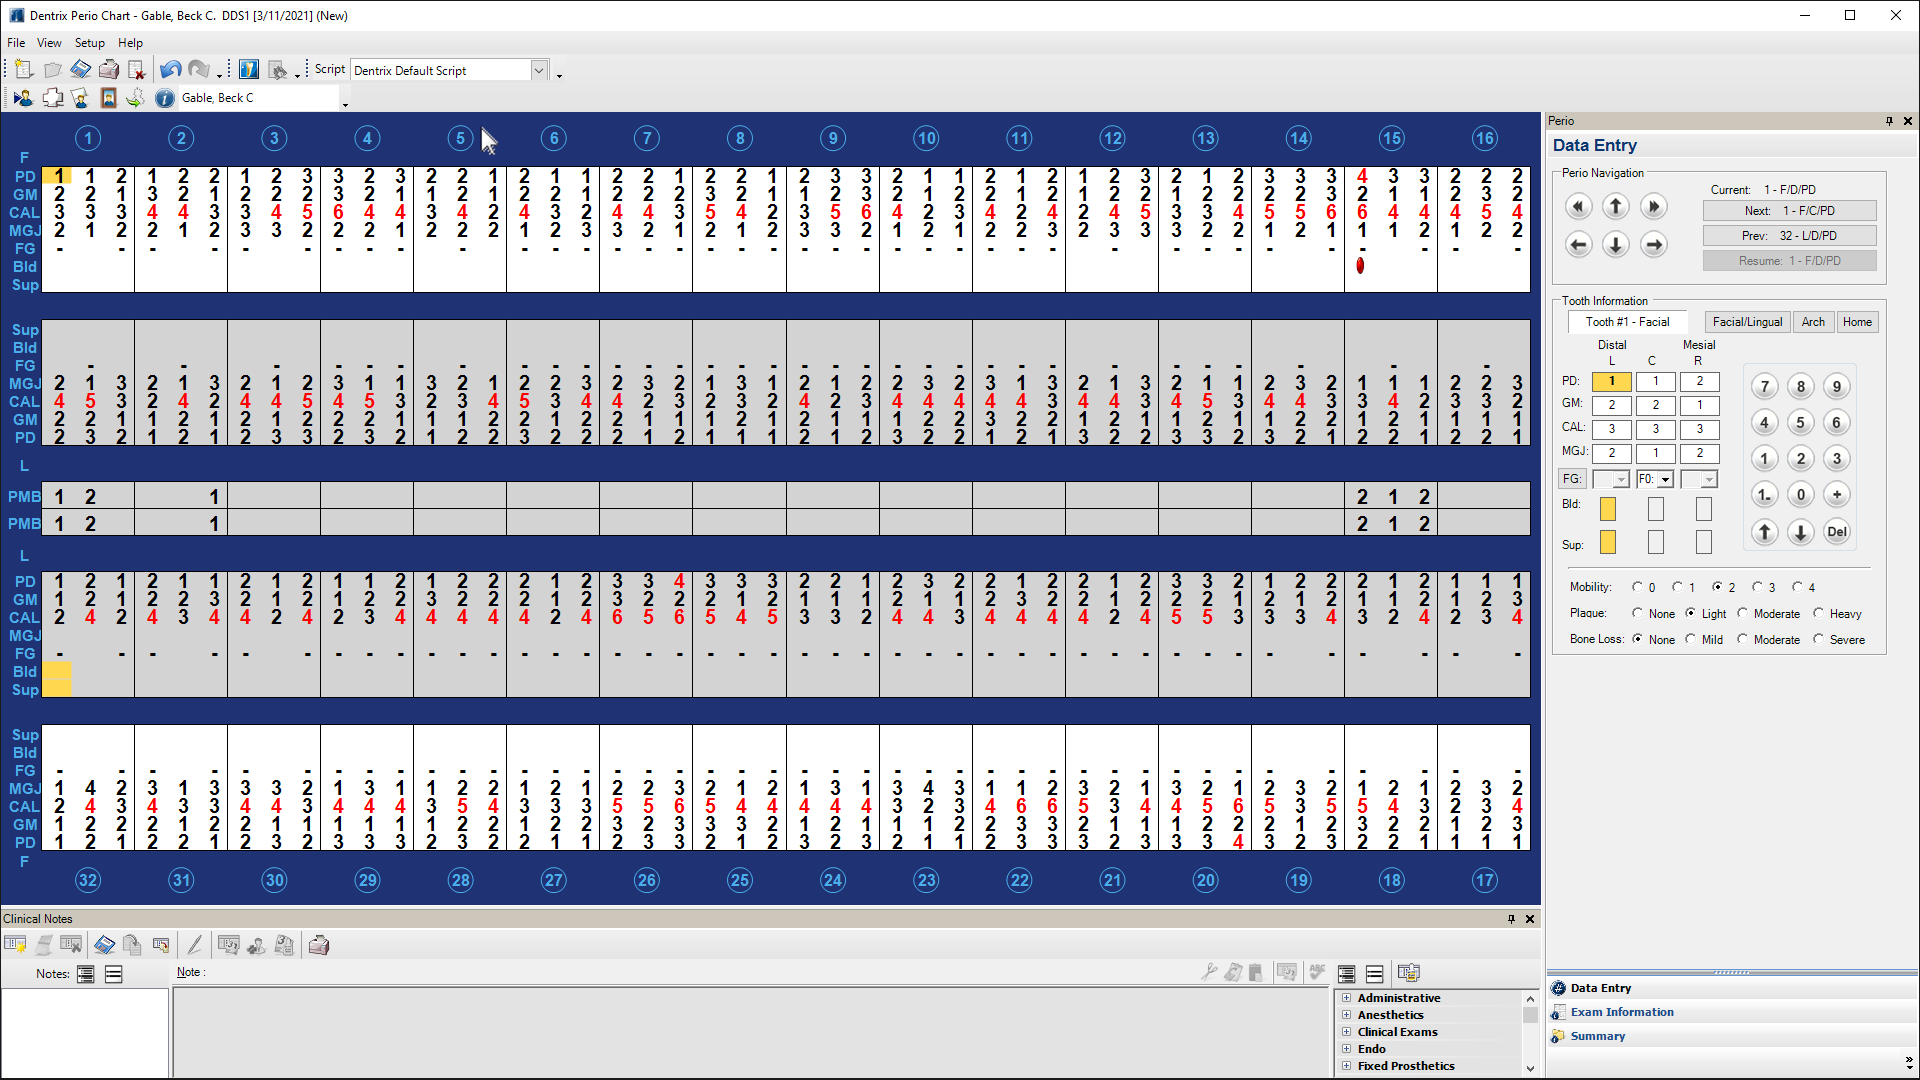Screen dimensions: 1920x1080
Task: Set Plaque to Moderate
Action: click(x=1743, y=614)
